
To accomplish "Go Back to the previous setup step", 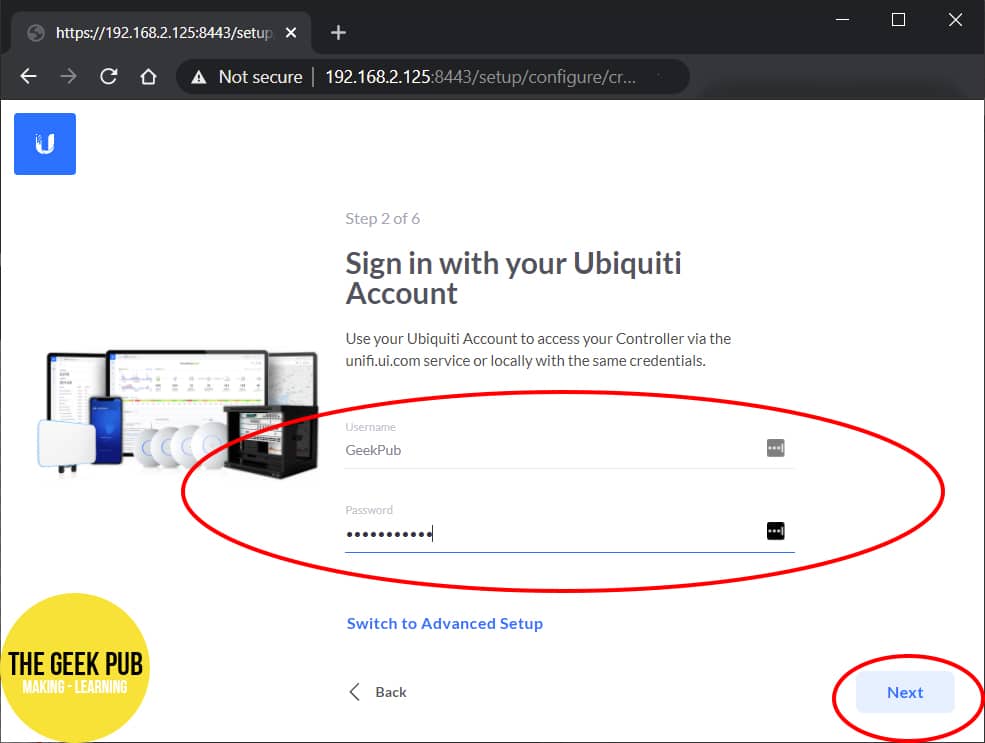I will pyautogui.click(x=378, y=692).
